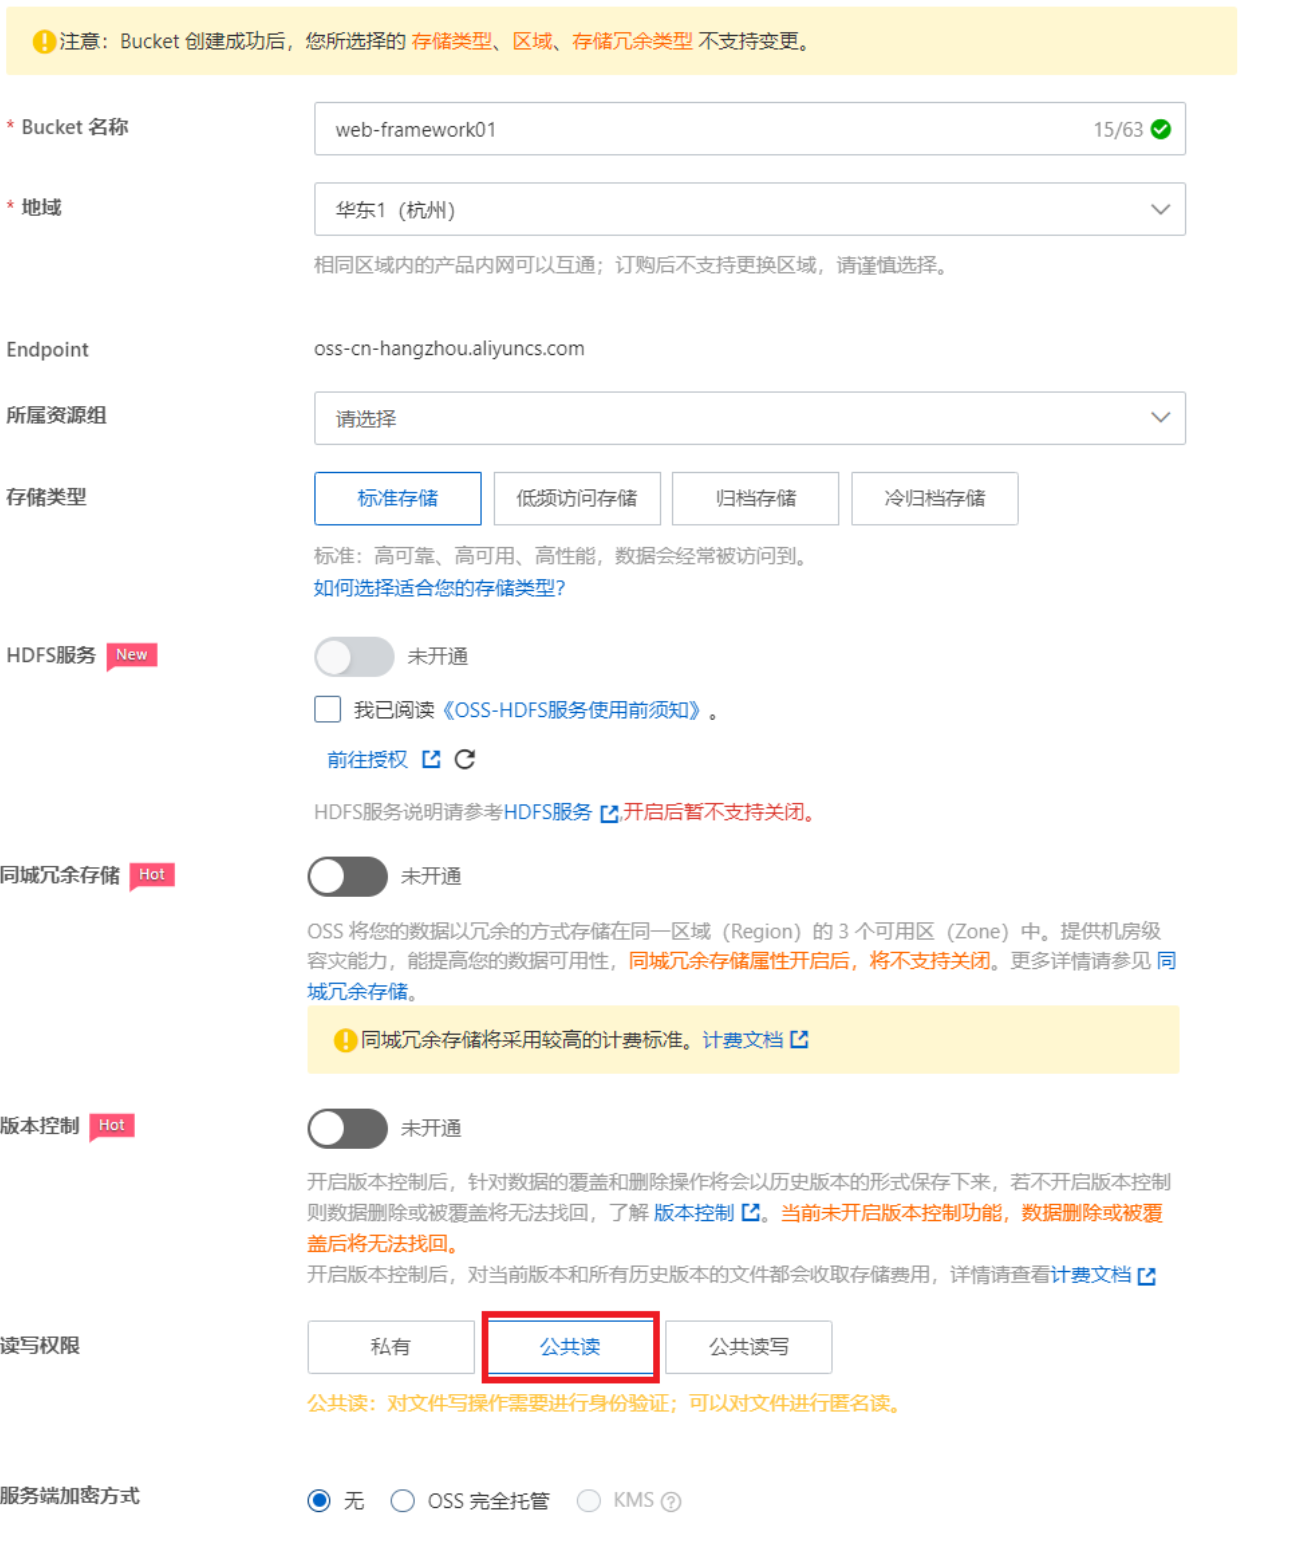
Task: Open the 计费文档 link under version control
Action: 1091,1275
